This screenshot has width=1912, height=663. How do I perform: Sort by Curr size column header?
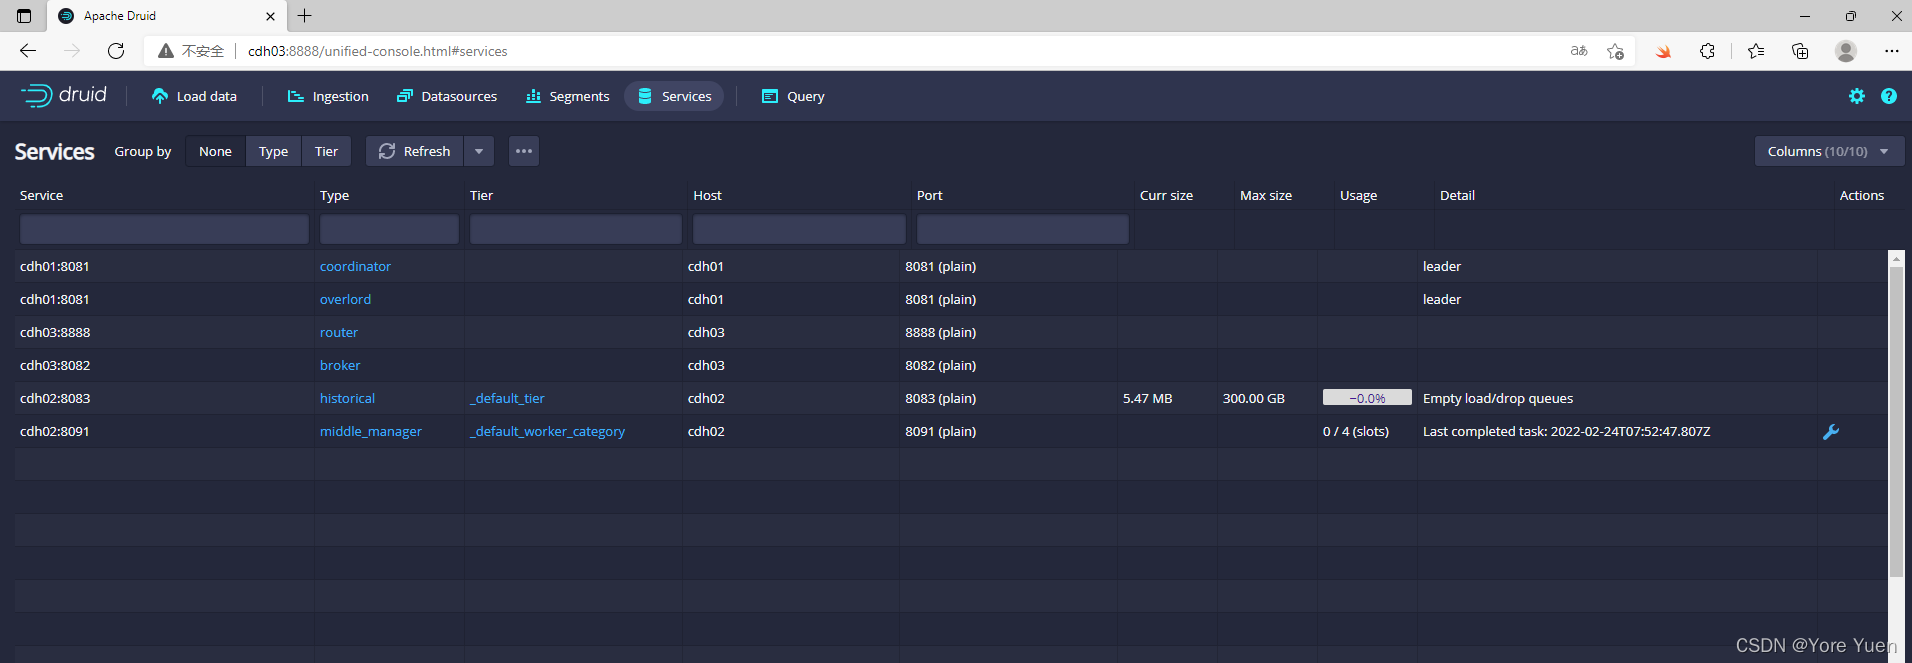(x=1166, y=195)
